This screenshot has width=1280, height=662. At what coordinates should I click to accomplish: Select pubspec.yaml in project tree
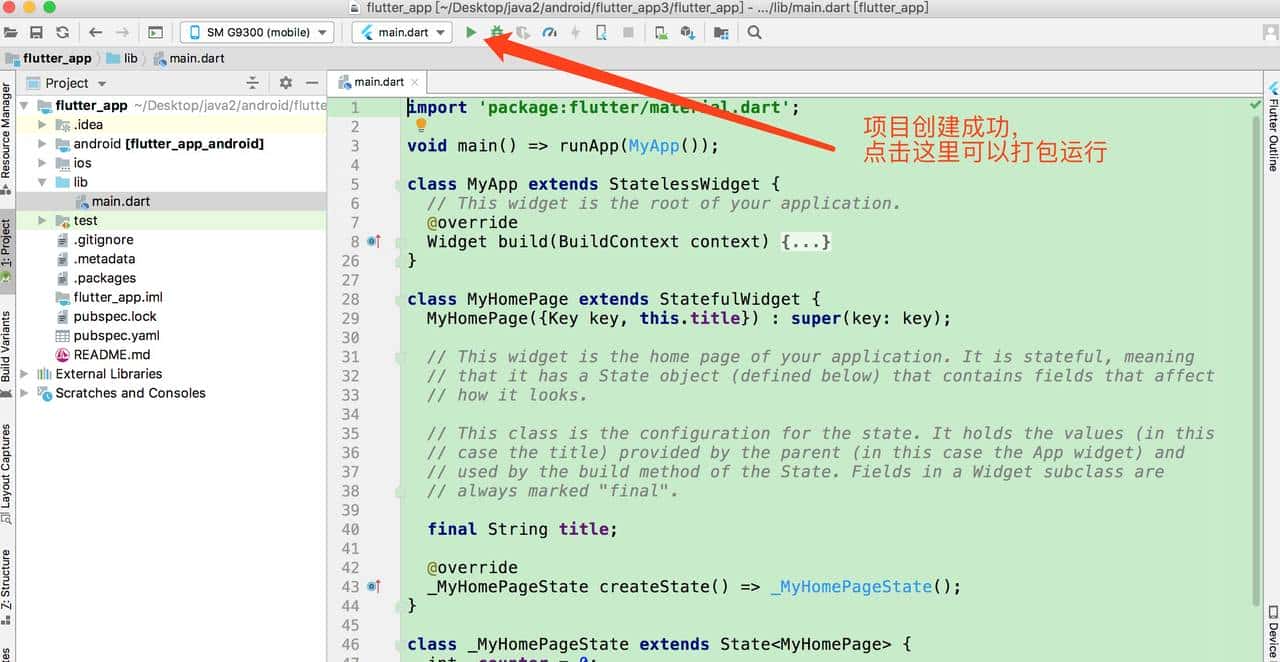pyautogui.click(x=116, y=336)
